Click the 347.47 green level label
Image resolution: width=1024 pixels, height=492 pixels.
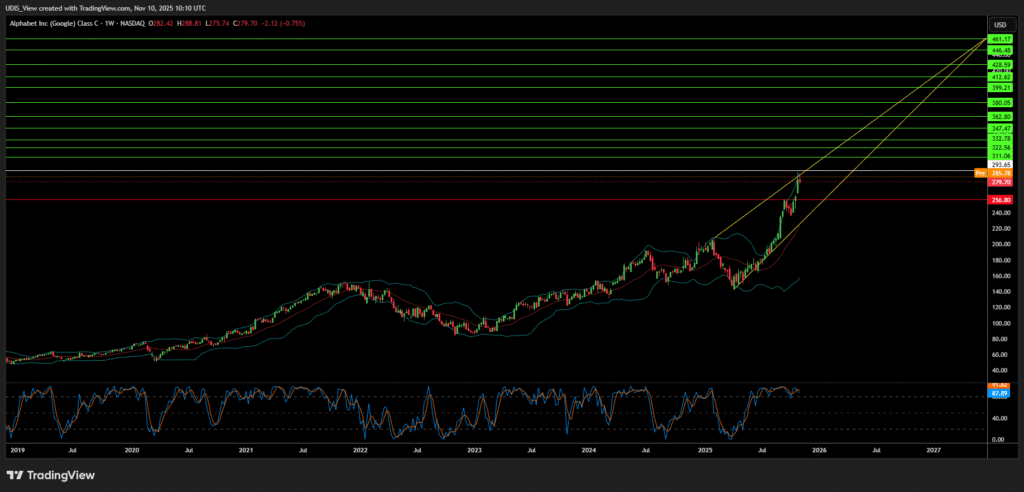coord(999,128)
